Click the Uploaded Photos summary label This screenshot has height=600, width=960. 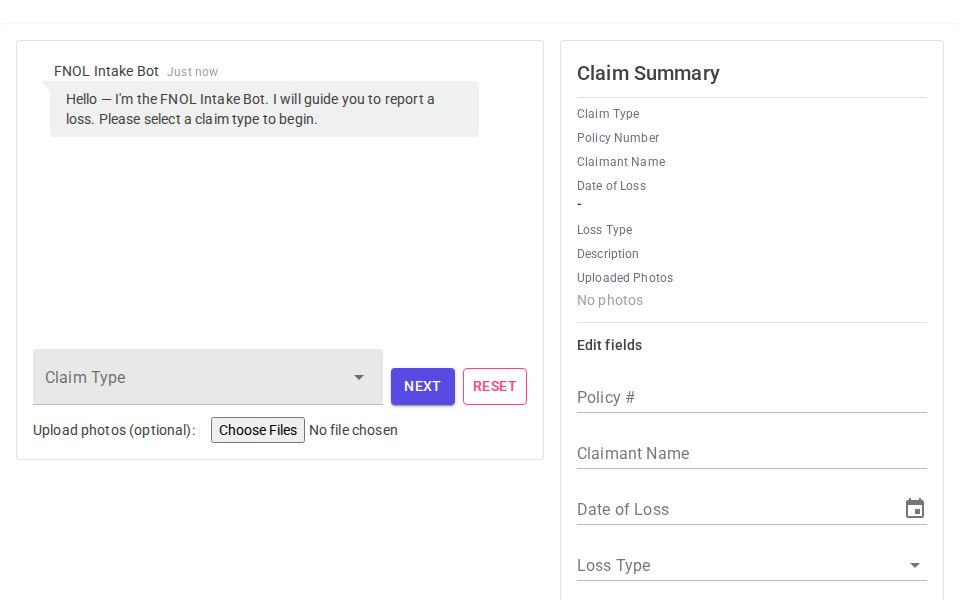[x=625, y=277]
